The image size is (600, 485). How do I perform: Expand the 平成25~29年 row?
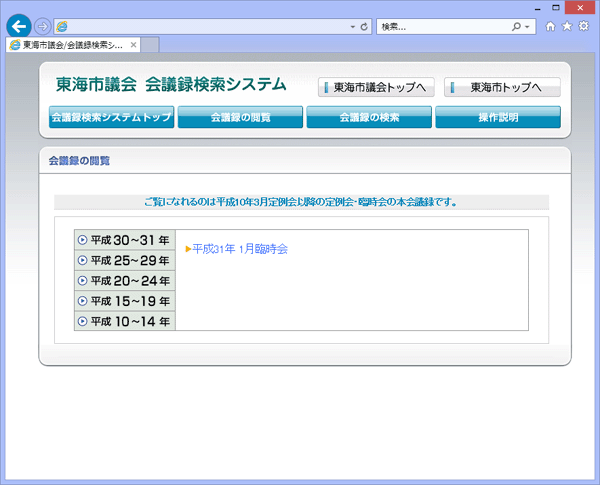pos(125,260)
